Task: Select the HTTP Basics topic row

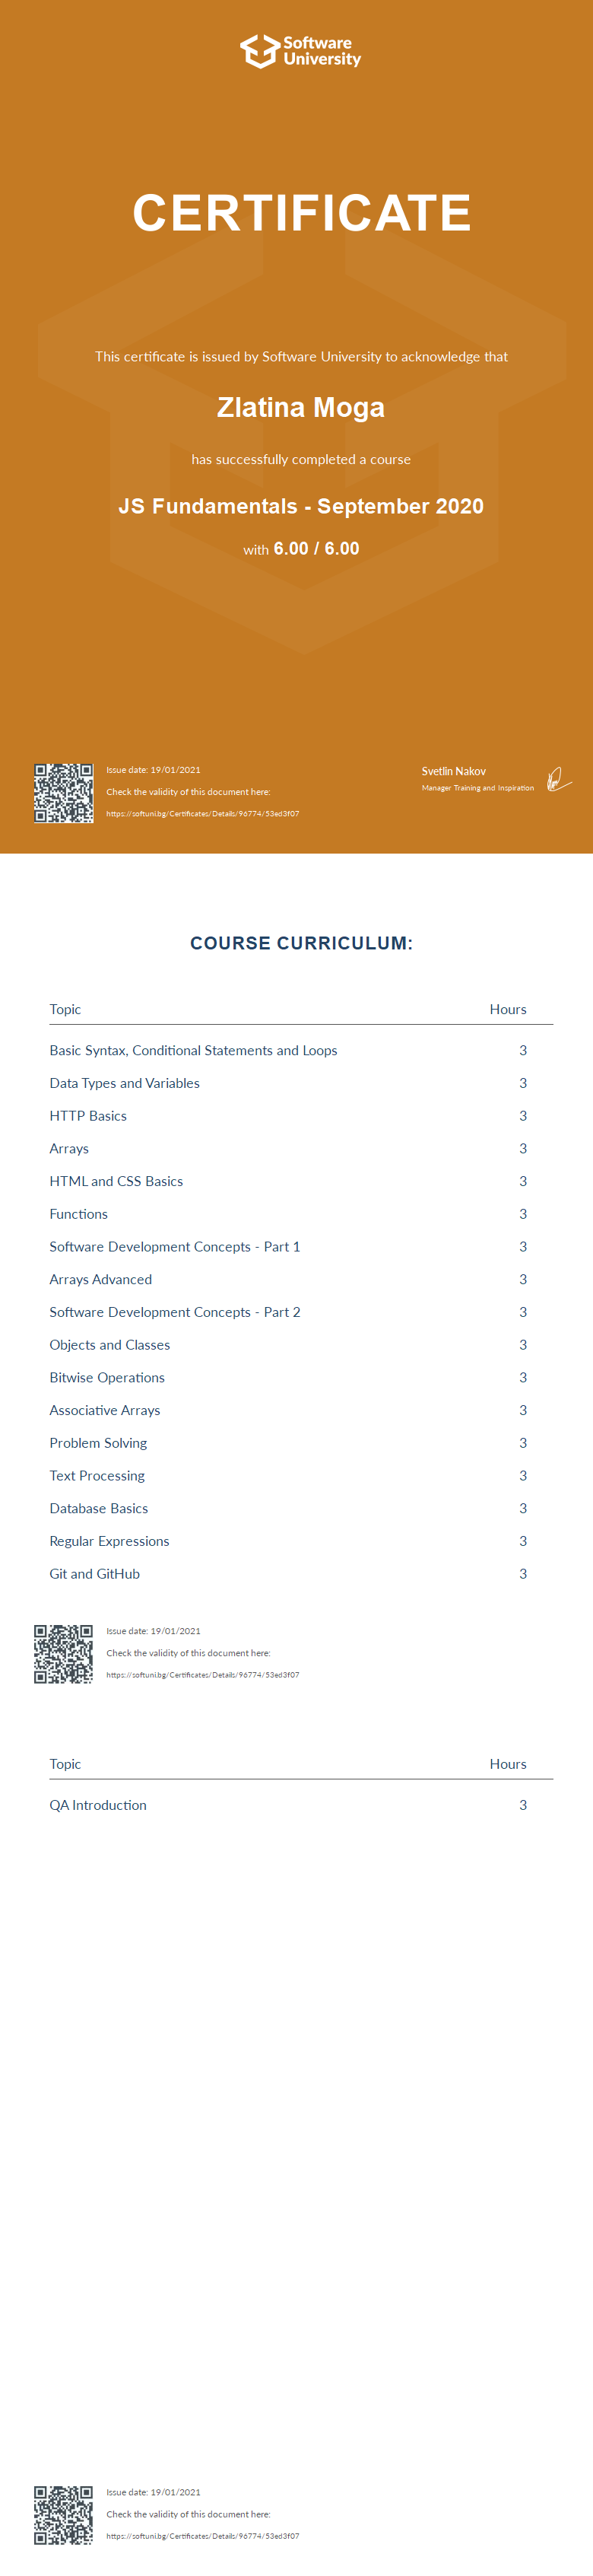Action: pos(88,1116)
